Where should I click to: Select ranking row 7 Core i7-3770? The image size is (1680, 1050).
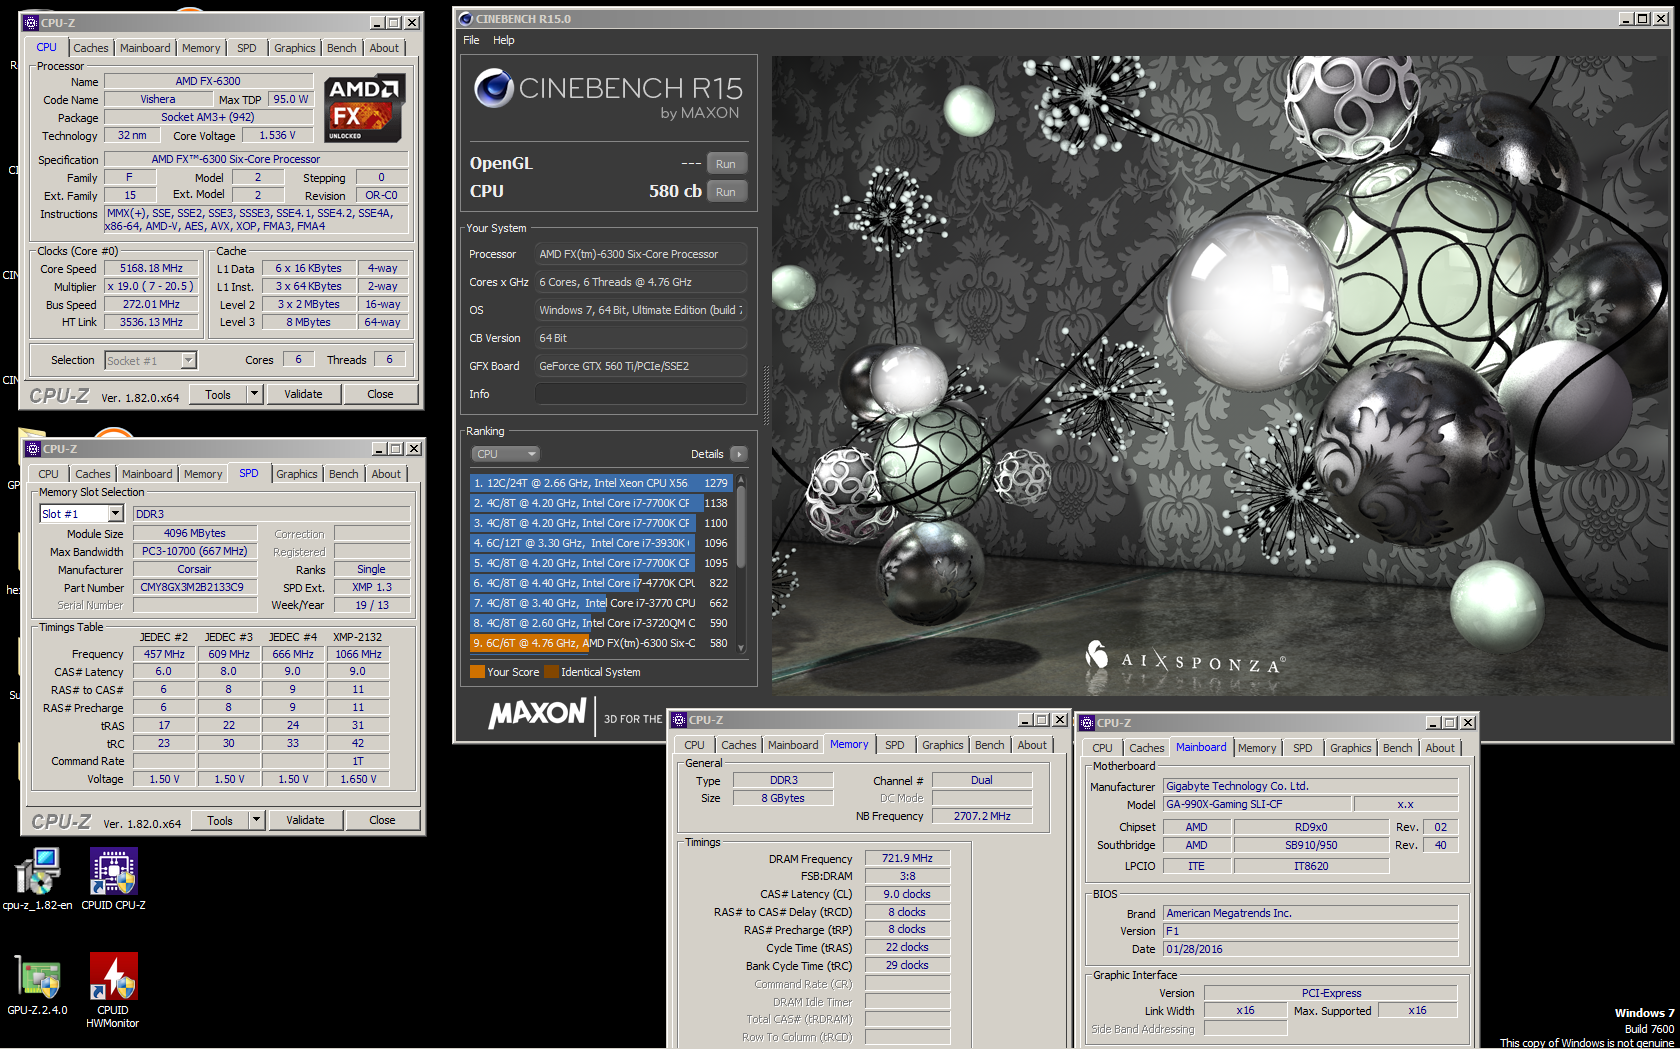[x=602, y=603]
